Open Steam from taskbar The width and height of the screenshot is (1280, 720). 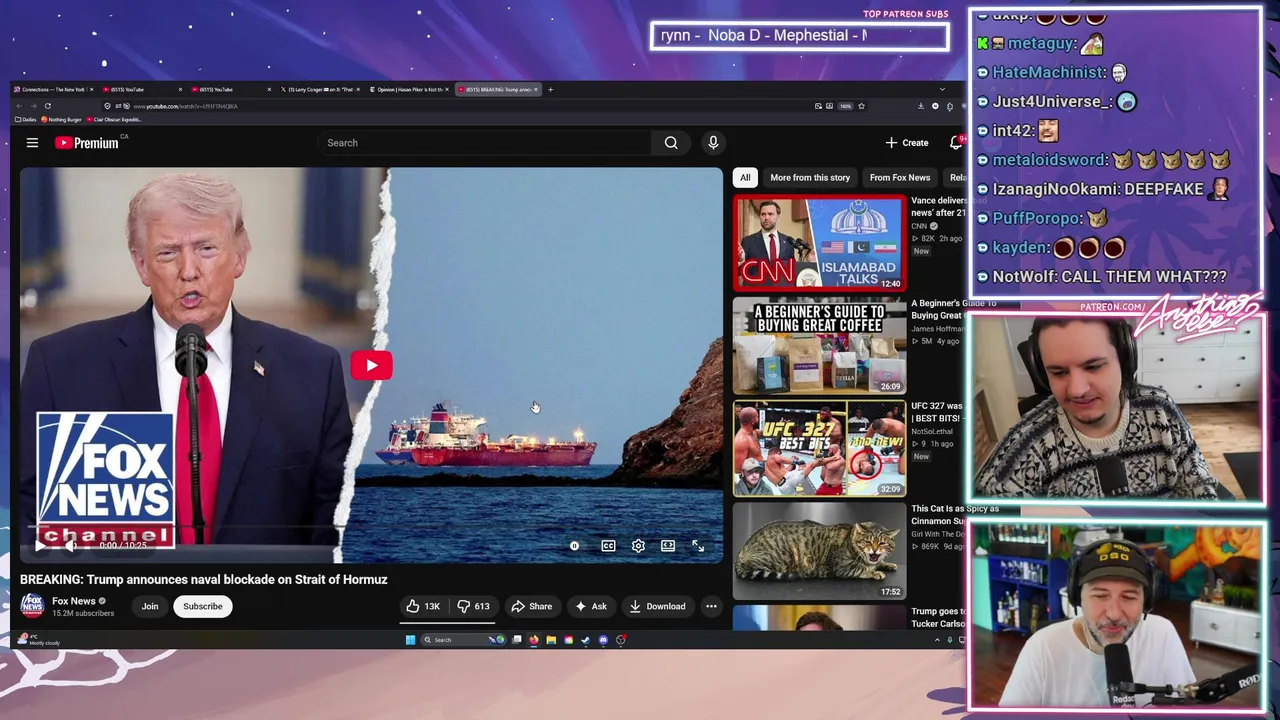coord(585,640)
